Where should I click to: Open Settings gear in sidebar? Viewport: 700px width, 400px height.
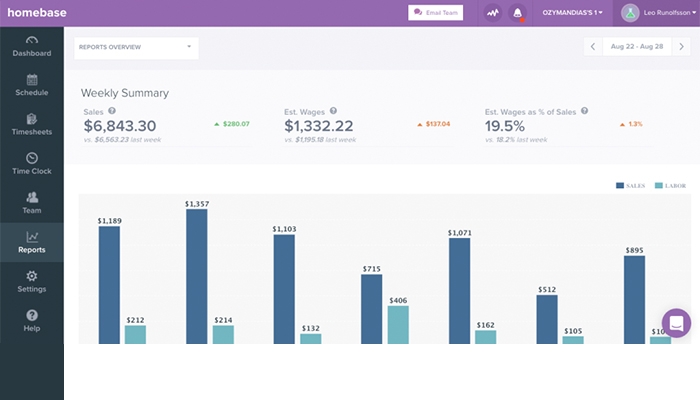[32, 276]
